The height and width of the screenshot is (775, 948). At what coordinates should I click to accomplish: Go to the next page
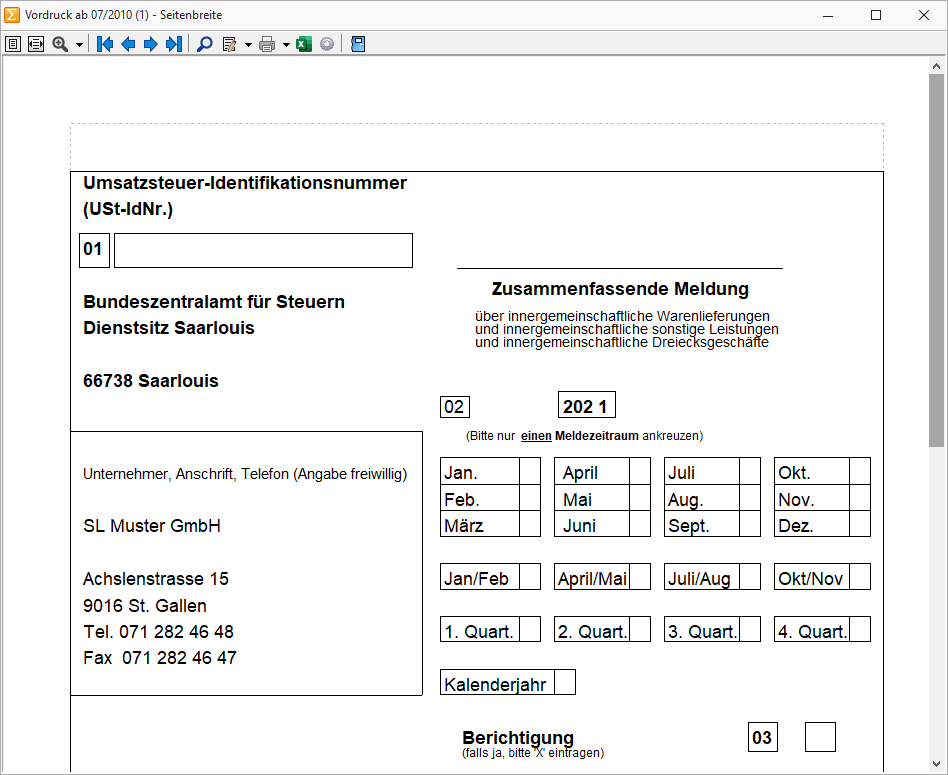click(x=151, y=44)
